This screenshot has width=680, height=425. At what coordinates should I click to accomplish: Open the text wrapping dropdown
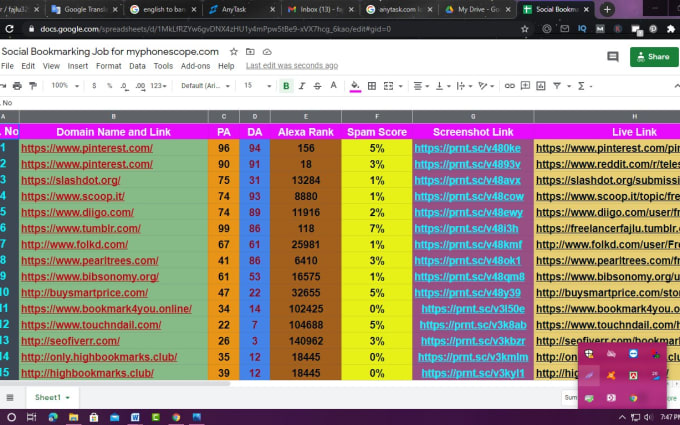tap(464, 86)
